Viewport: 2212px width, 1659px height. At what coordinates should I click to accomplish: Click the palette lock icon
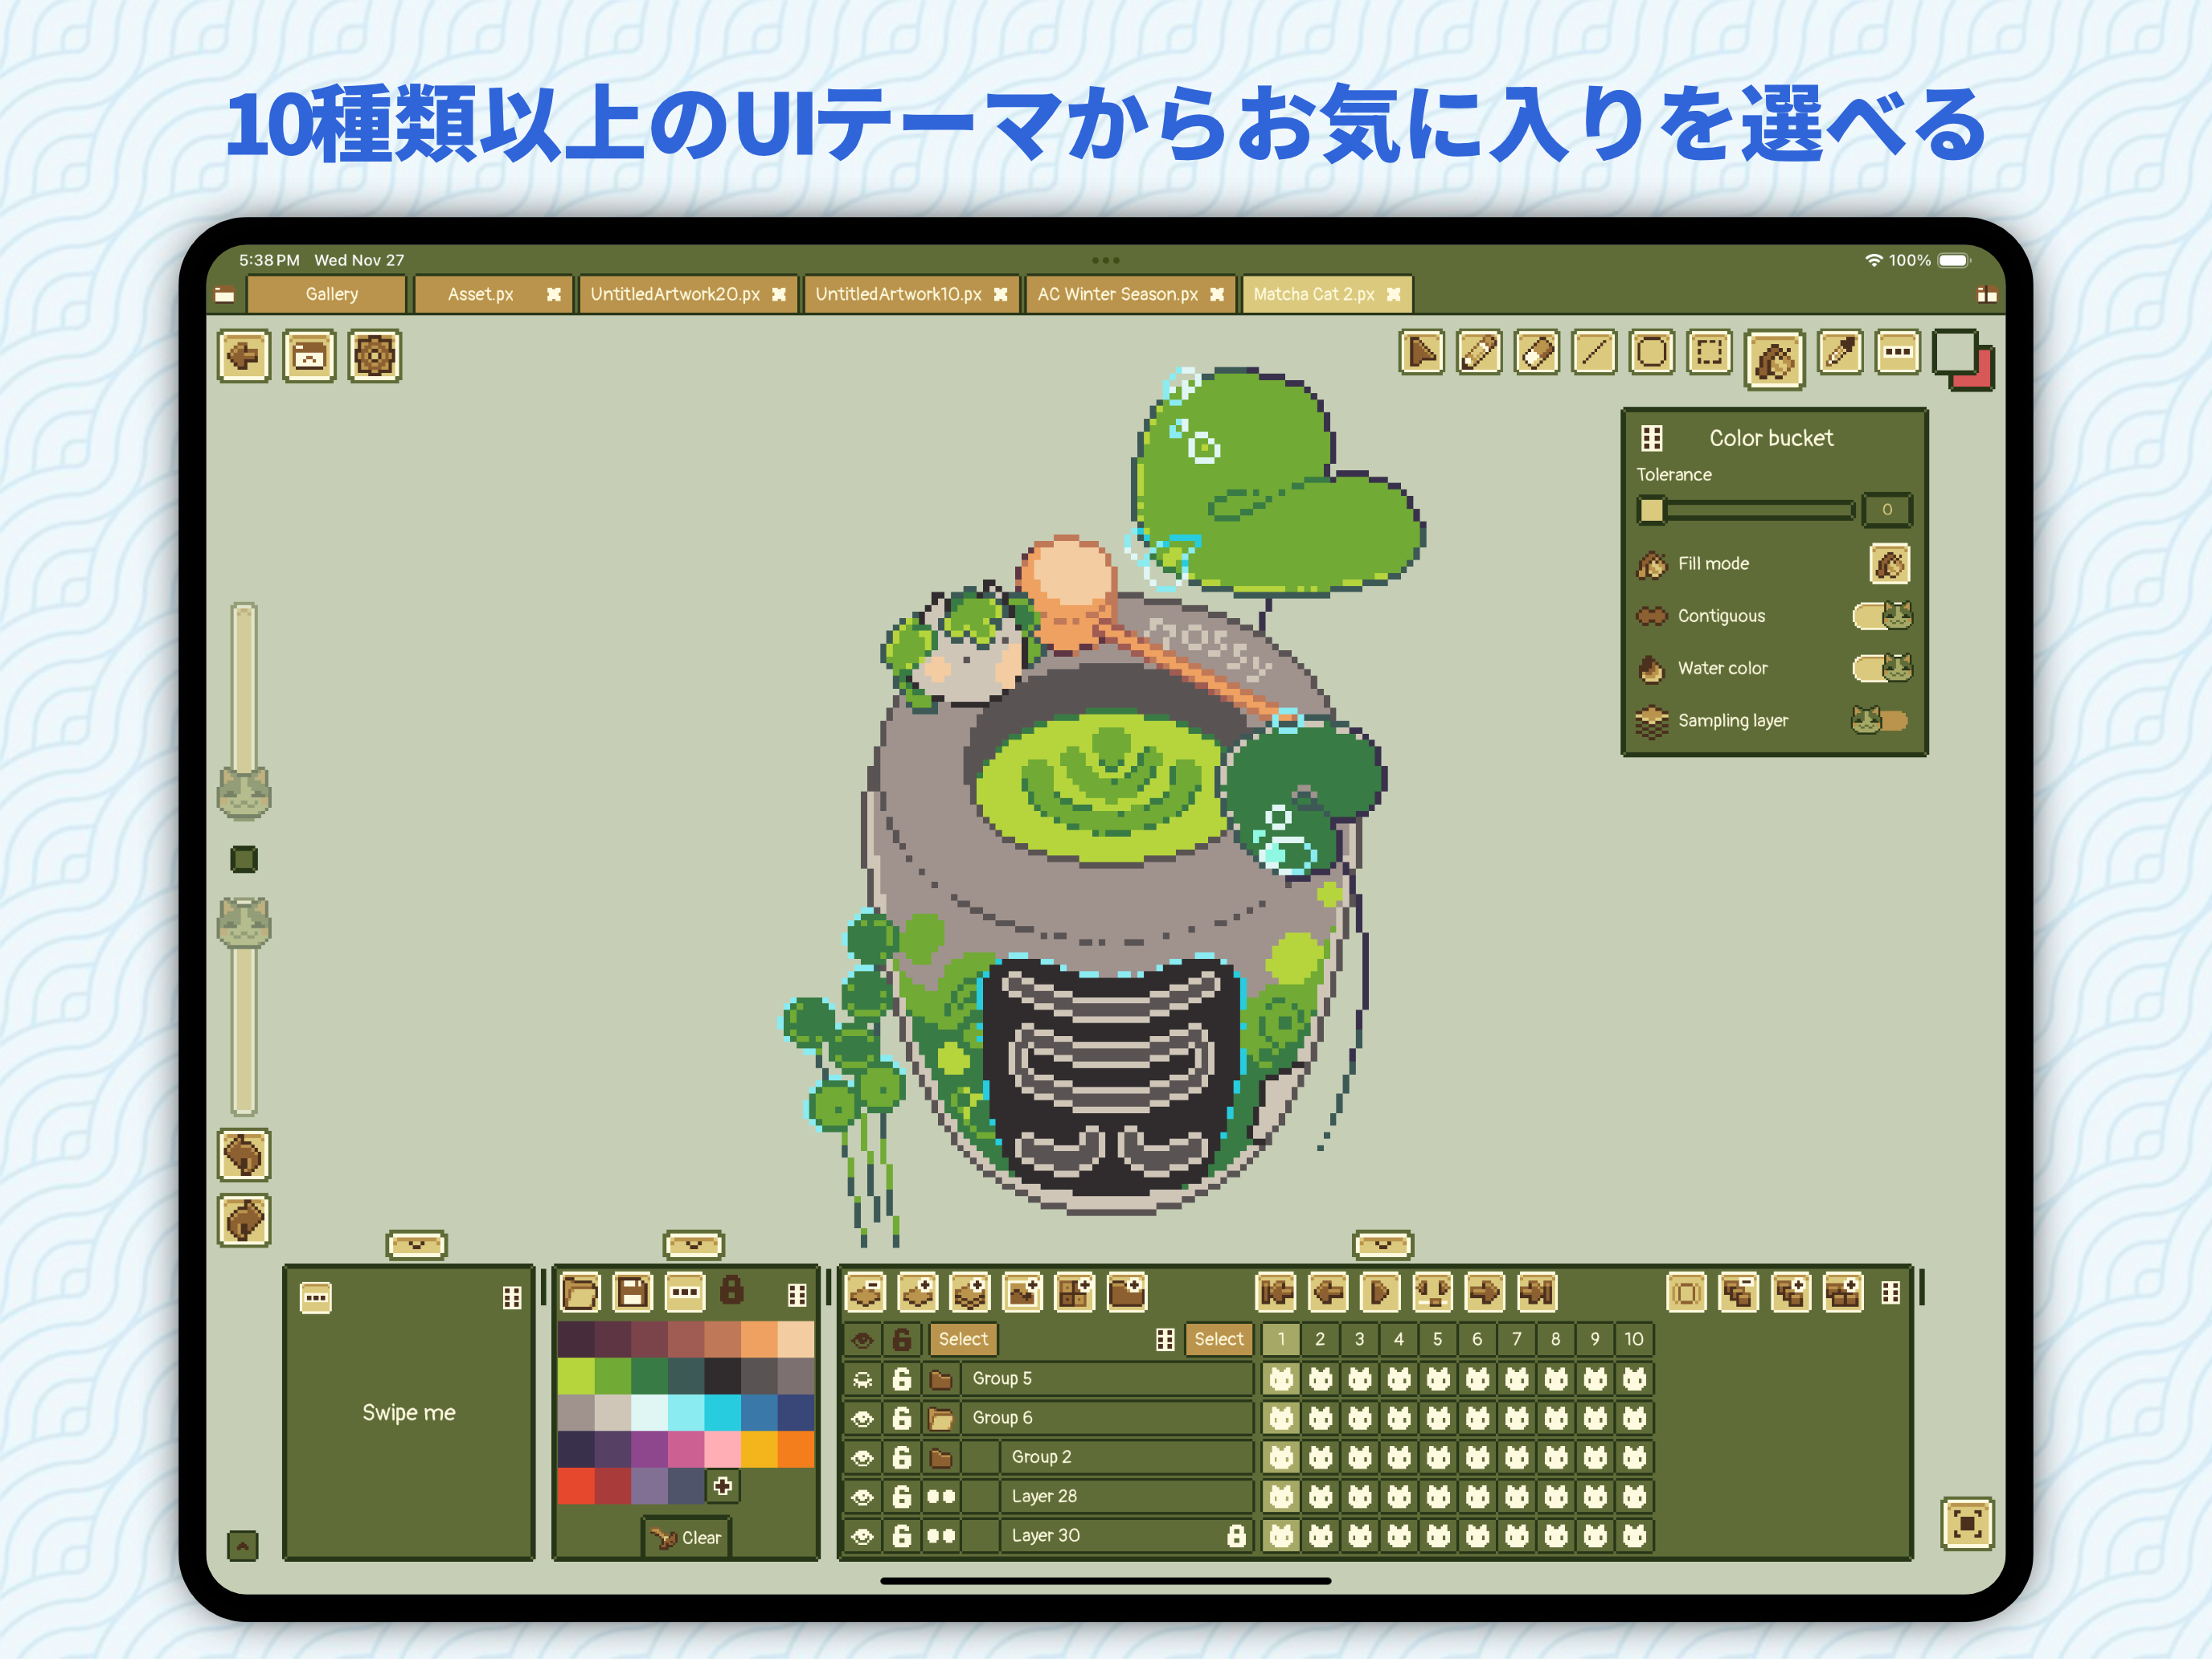point(732,1290)
